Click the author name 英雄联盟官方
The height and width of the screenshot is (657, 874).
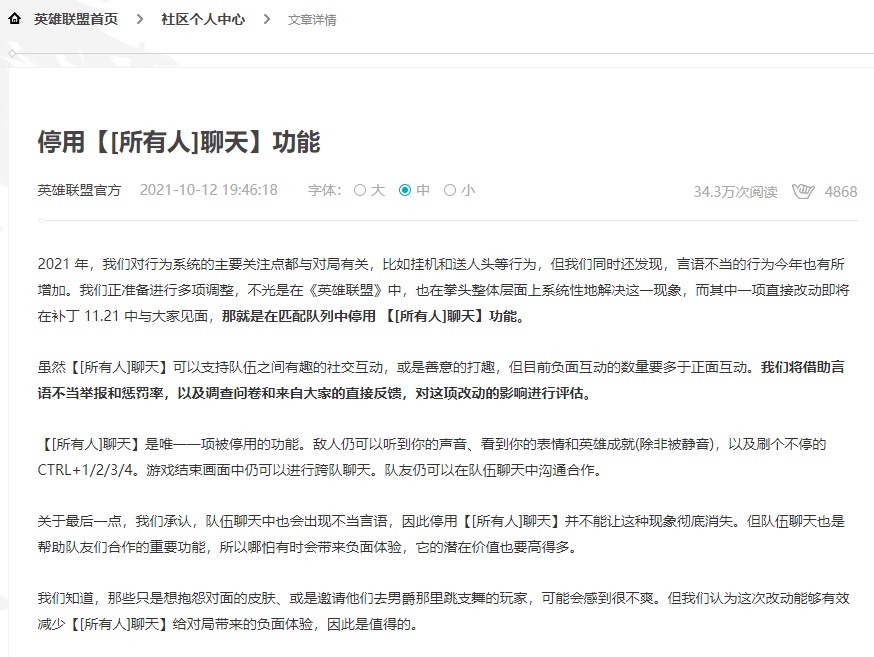pyautogui.click(x=79, y=191)
